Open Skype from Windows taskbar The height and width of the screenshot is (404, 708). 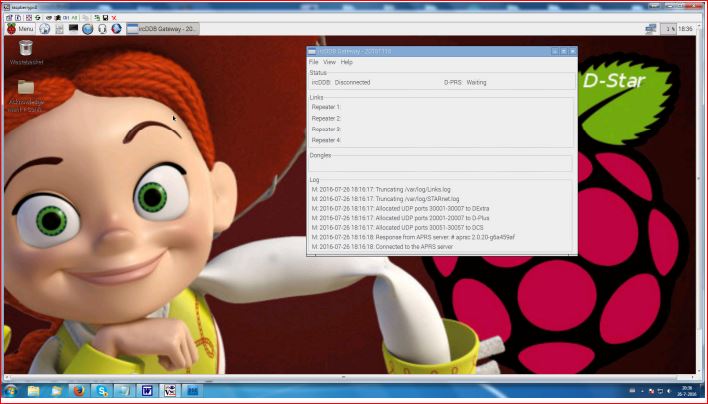coord(102,390)
